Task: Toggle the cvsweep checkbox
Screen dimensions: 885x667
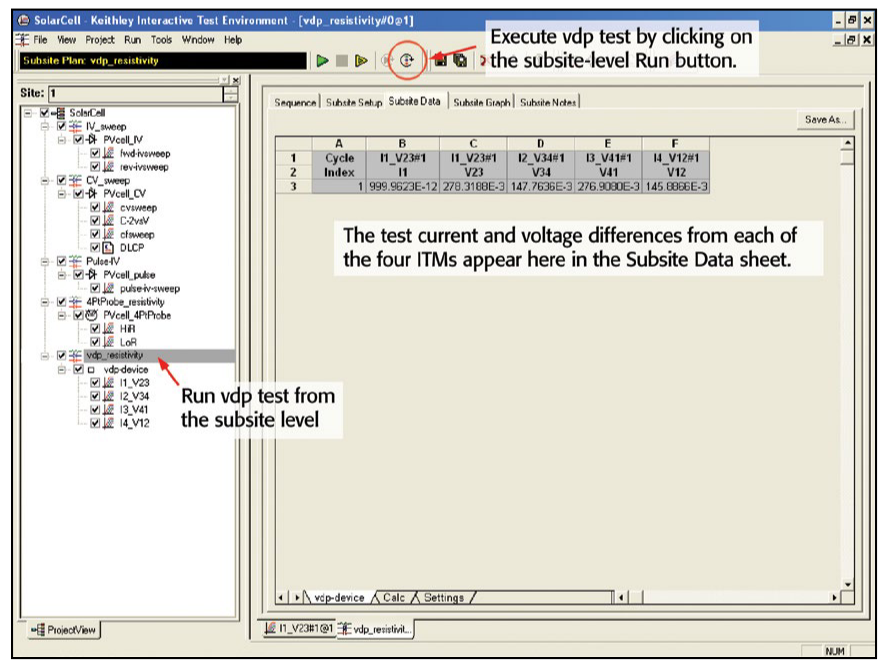Action: pos(95,207)
